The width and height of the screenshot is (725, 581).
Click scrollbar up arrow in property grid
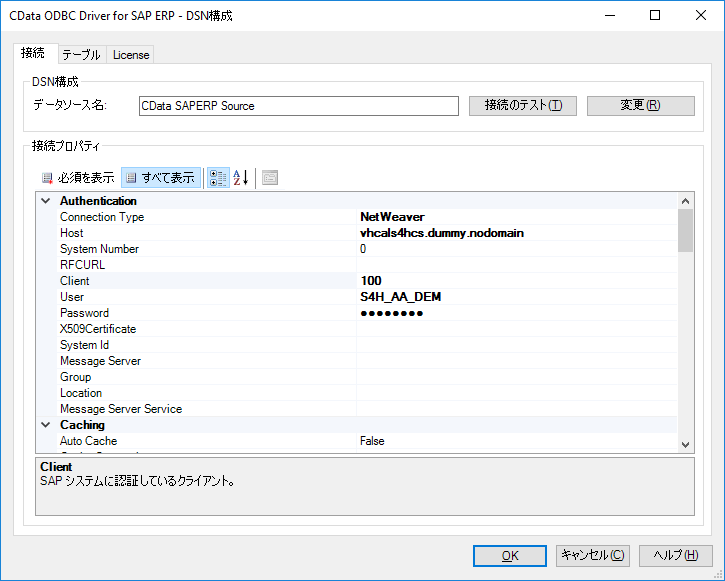coord(686,201)
